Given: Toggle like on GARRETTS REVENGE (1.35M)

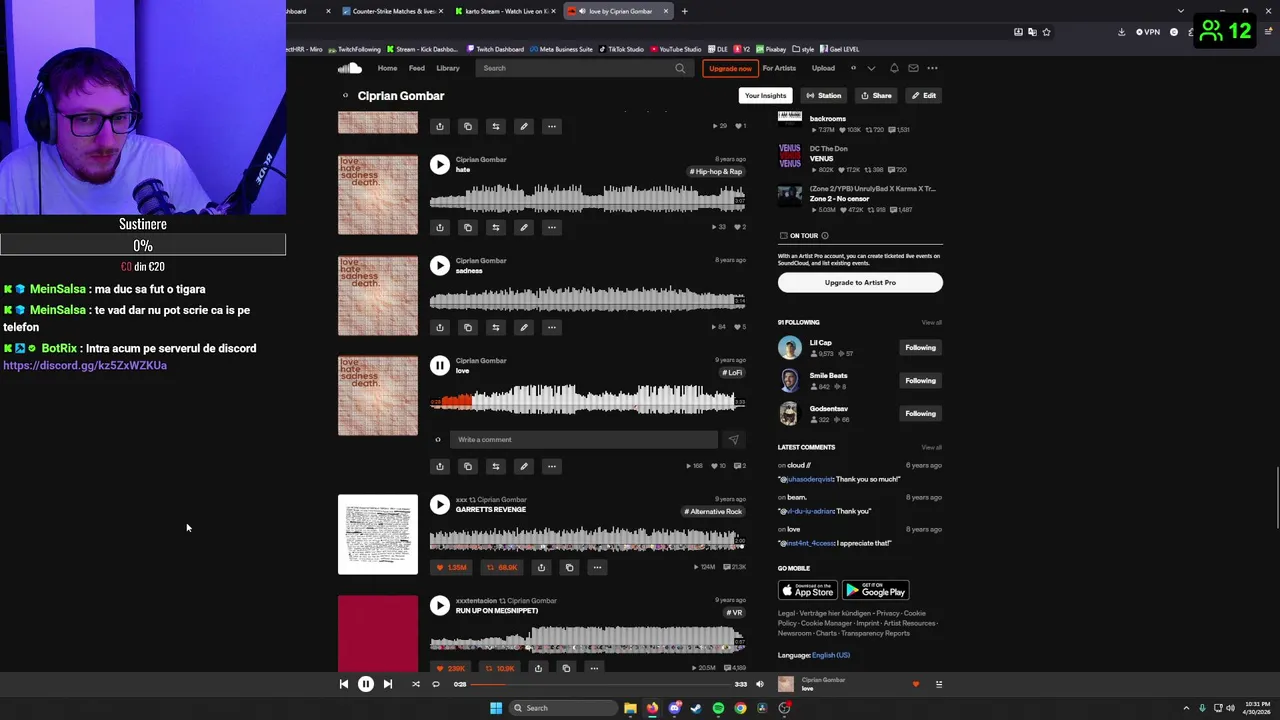Looking at the screenshot, I should point(451,568).
